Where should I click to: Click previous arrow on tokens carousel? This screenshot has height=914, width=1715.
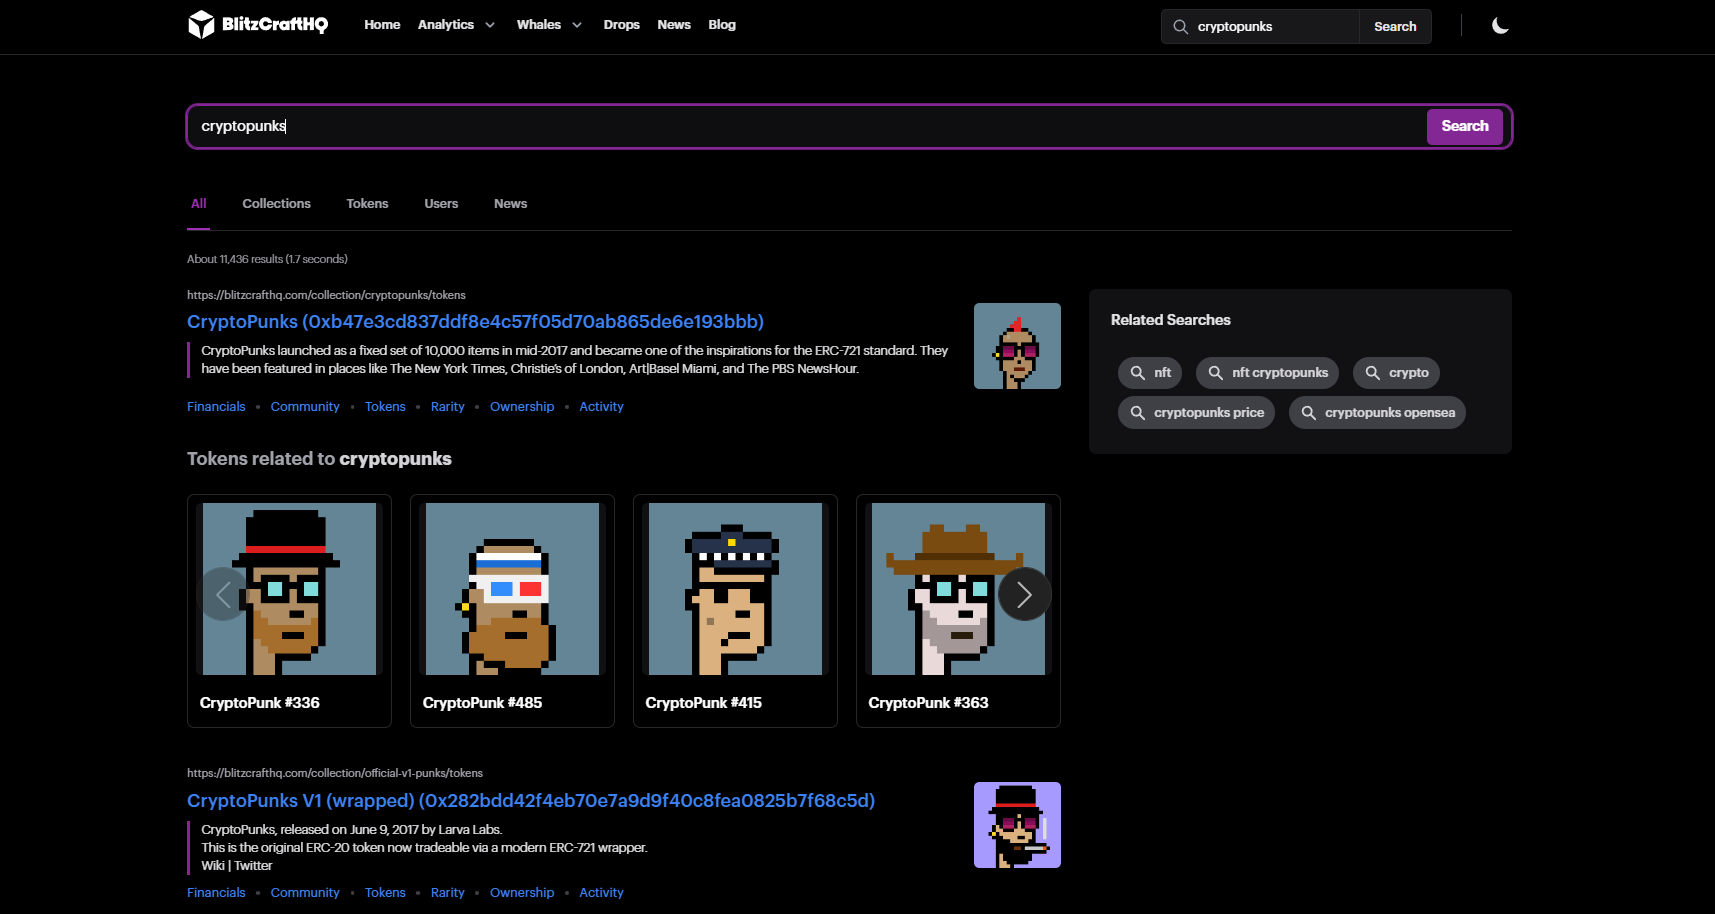click(223, 594)
